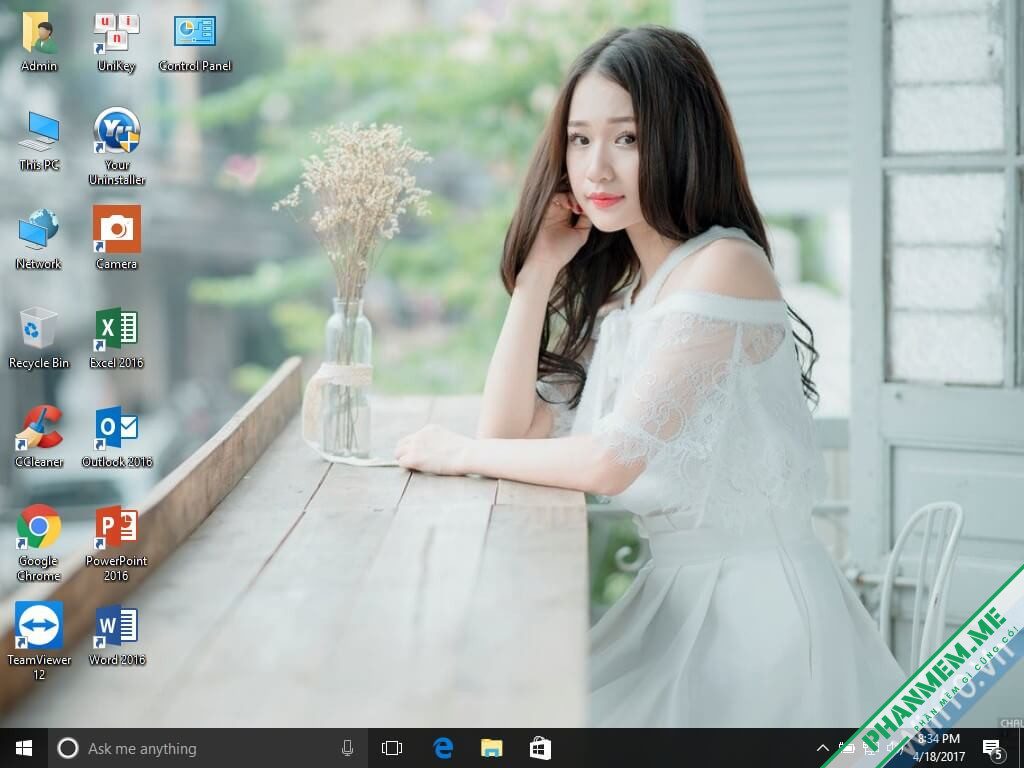
Task: Open the clock showing 8:34 PM
Action: click(939, 748)
